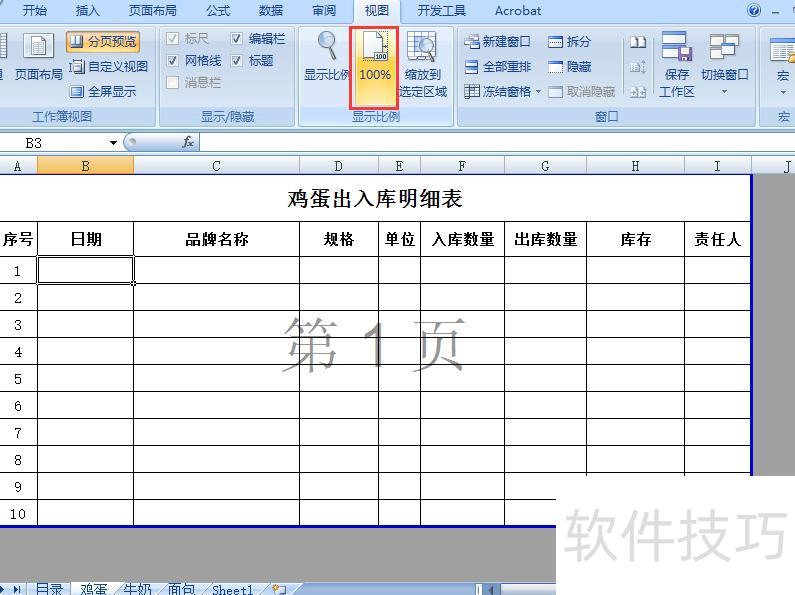Select the column D header
The width and height of the screenshot is (795, 595).
(339, 166)
